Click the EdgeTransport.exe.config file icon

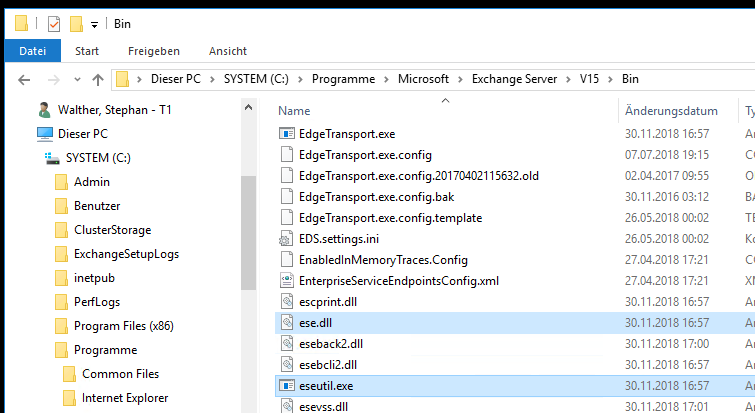pyautogui.click(x=287, y=155)
